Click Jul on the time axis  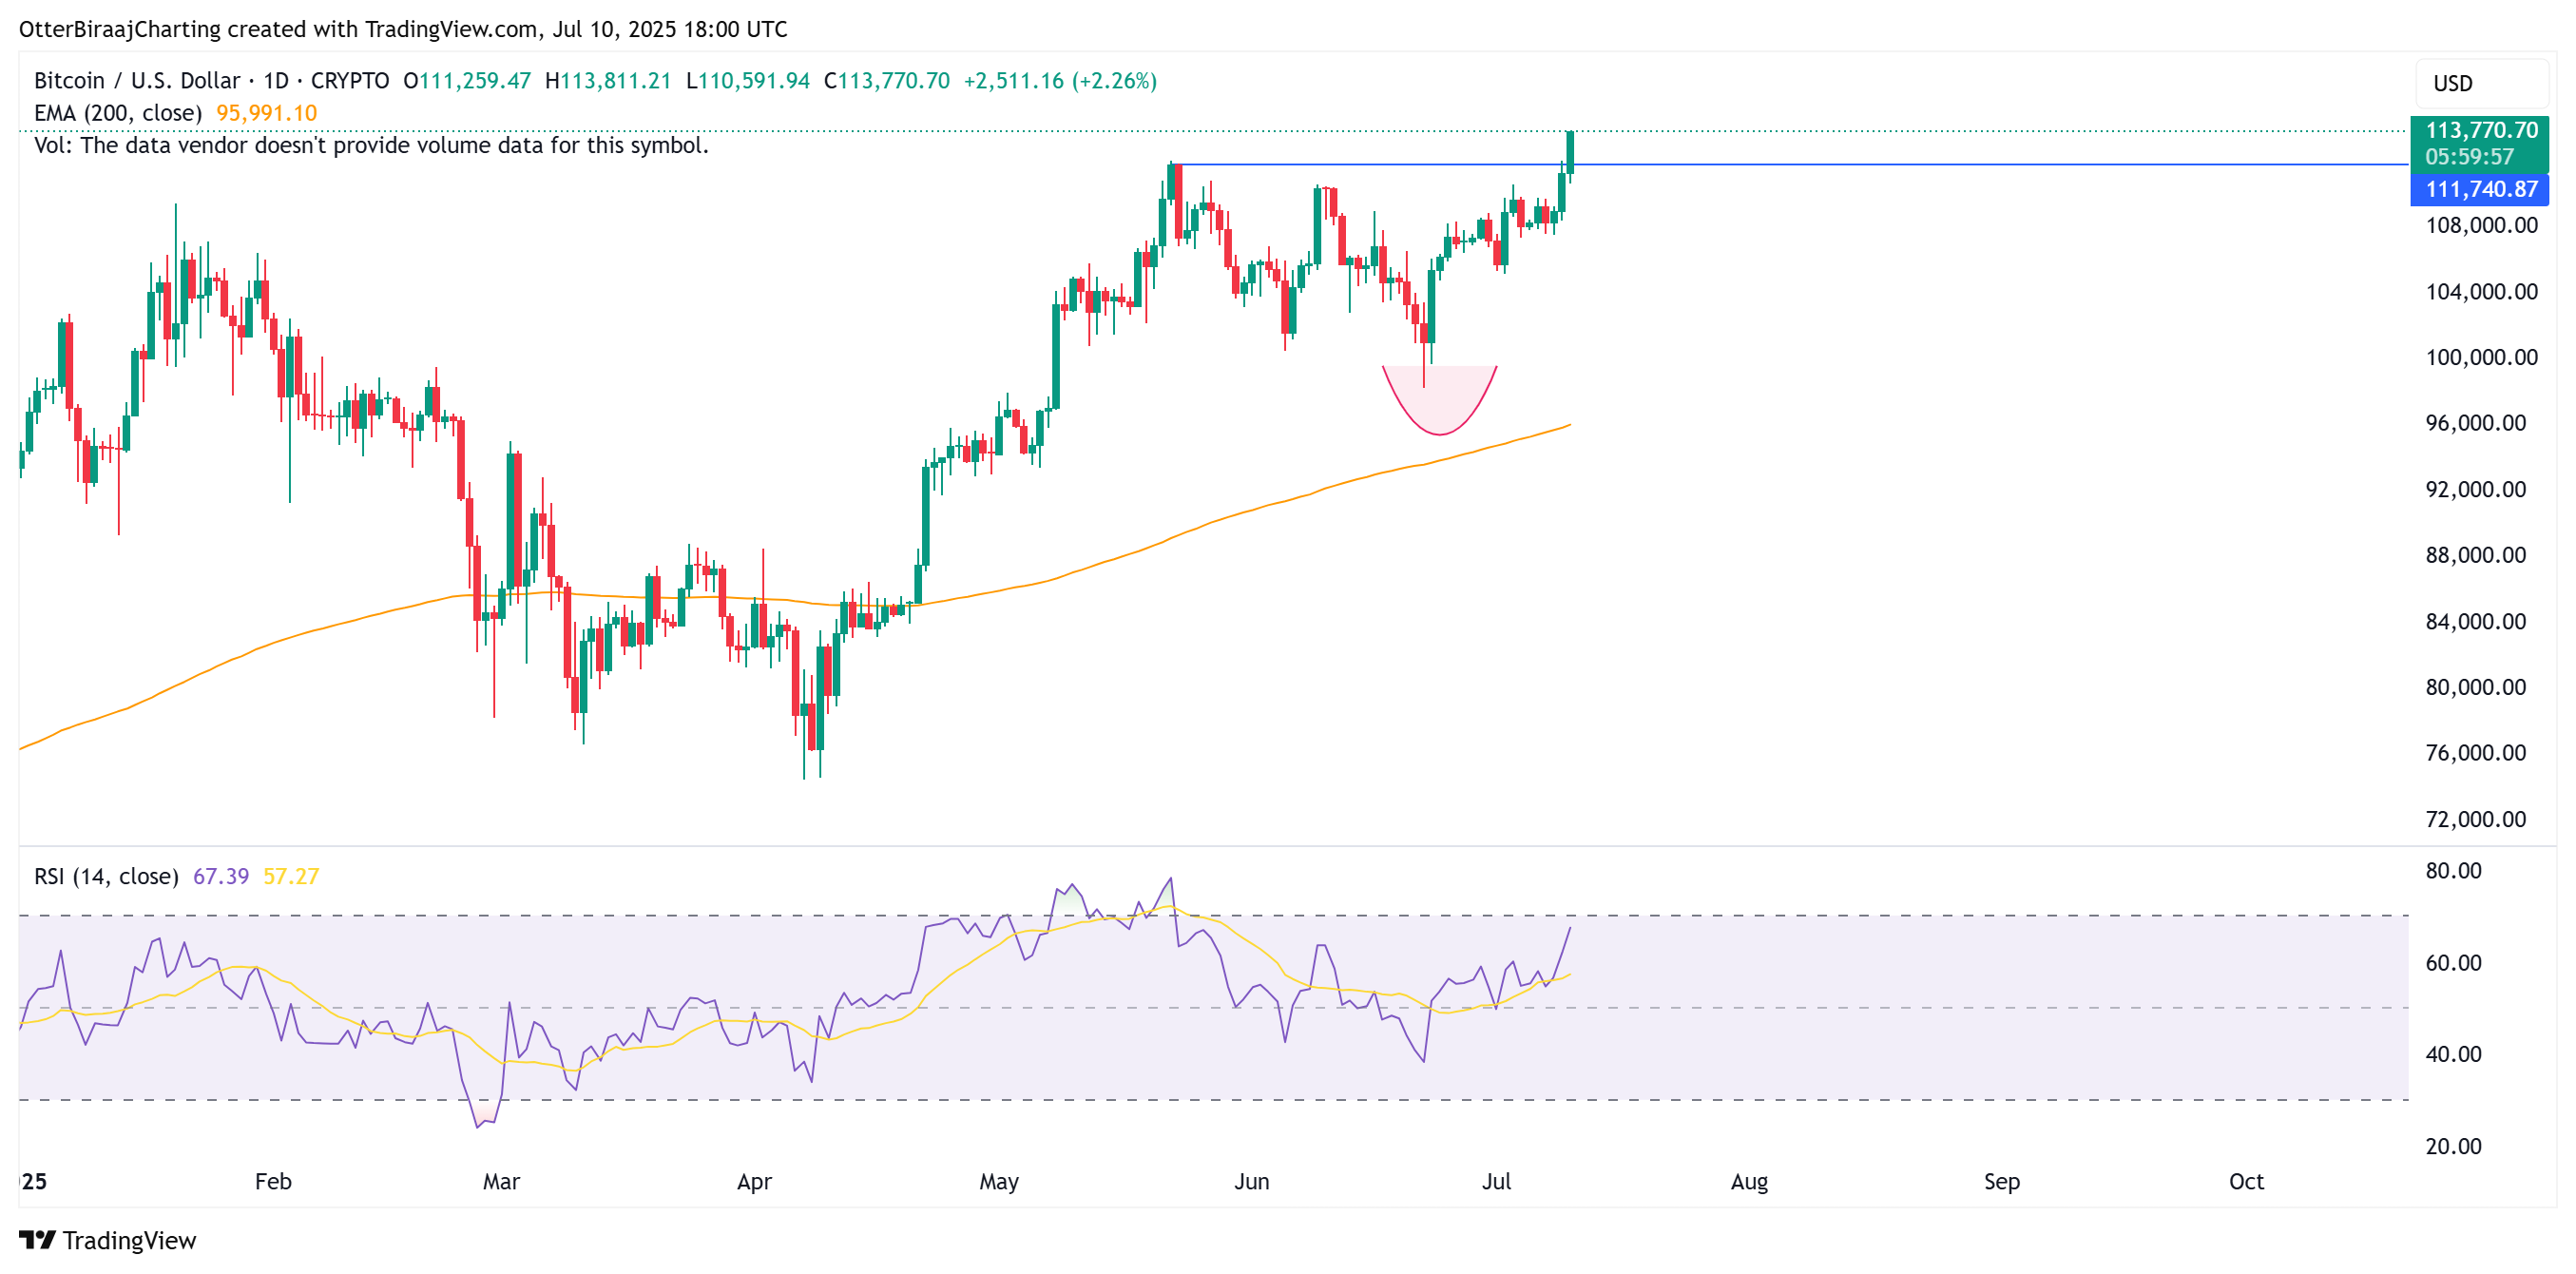coord(1498,1181)
